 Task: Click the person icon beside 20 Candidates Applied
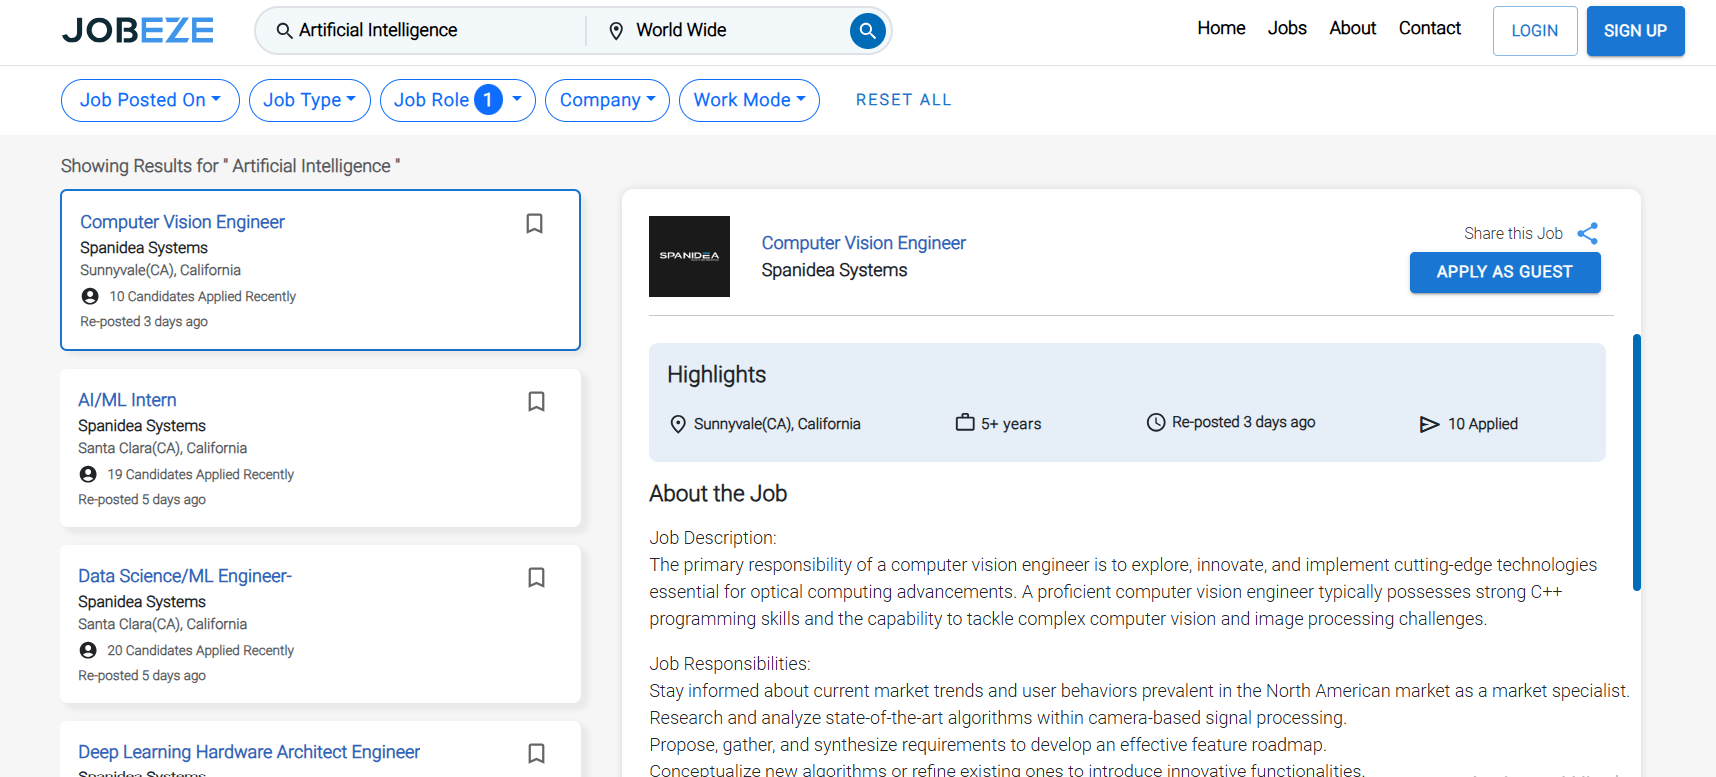point(88,650)
